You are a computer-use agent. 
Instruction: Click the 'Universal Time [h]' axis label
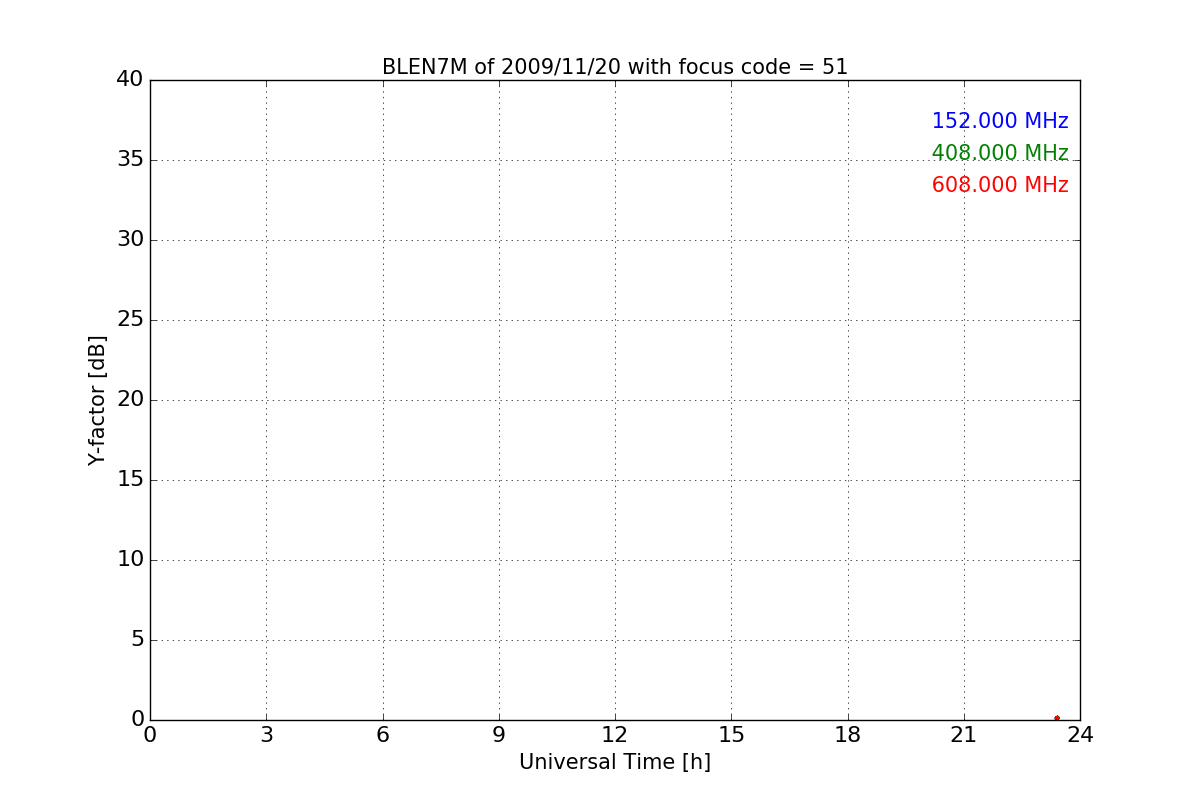615,762
